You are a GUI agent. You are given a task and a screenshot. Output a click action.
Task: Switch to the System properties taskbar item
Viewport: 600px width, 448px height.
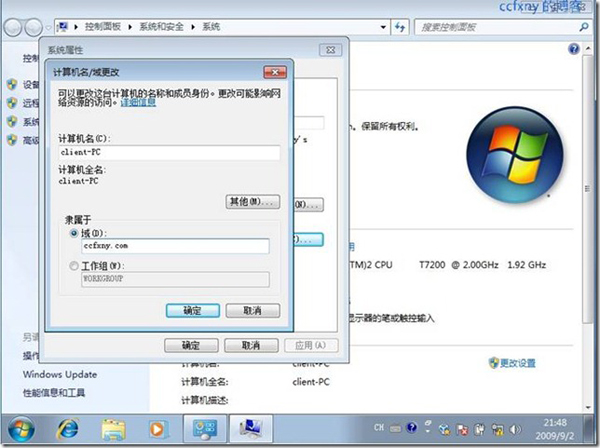(251, 429)
